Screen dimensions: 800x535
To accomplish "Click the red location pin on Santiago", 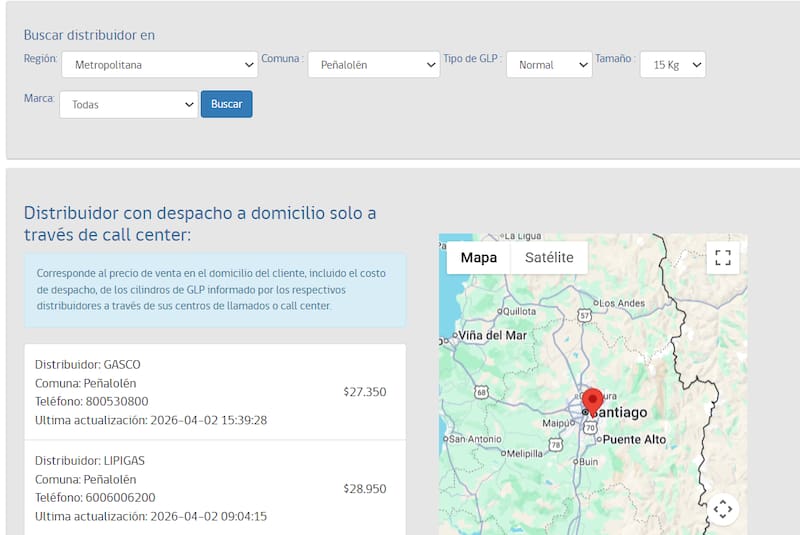I will [x=592, y=402].
